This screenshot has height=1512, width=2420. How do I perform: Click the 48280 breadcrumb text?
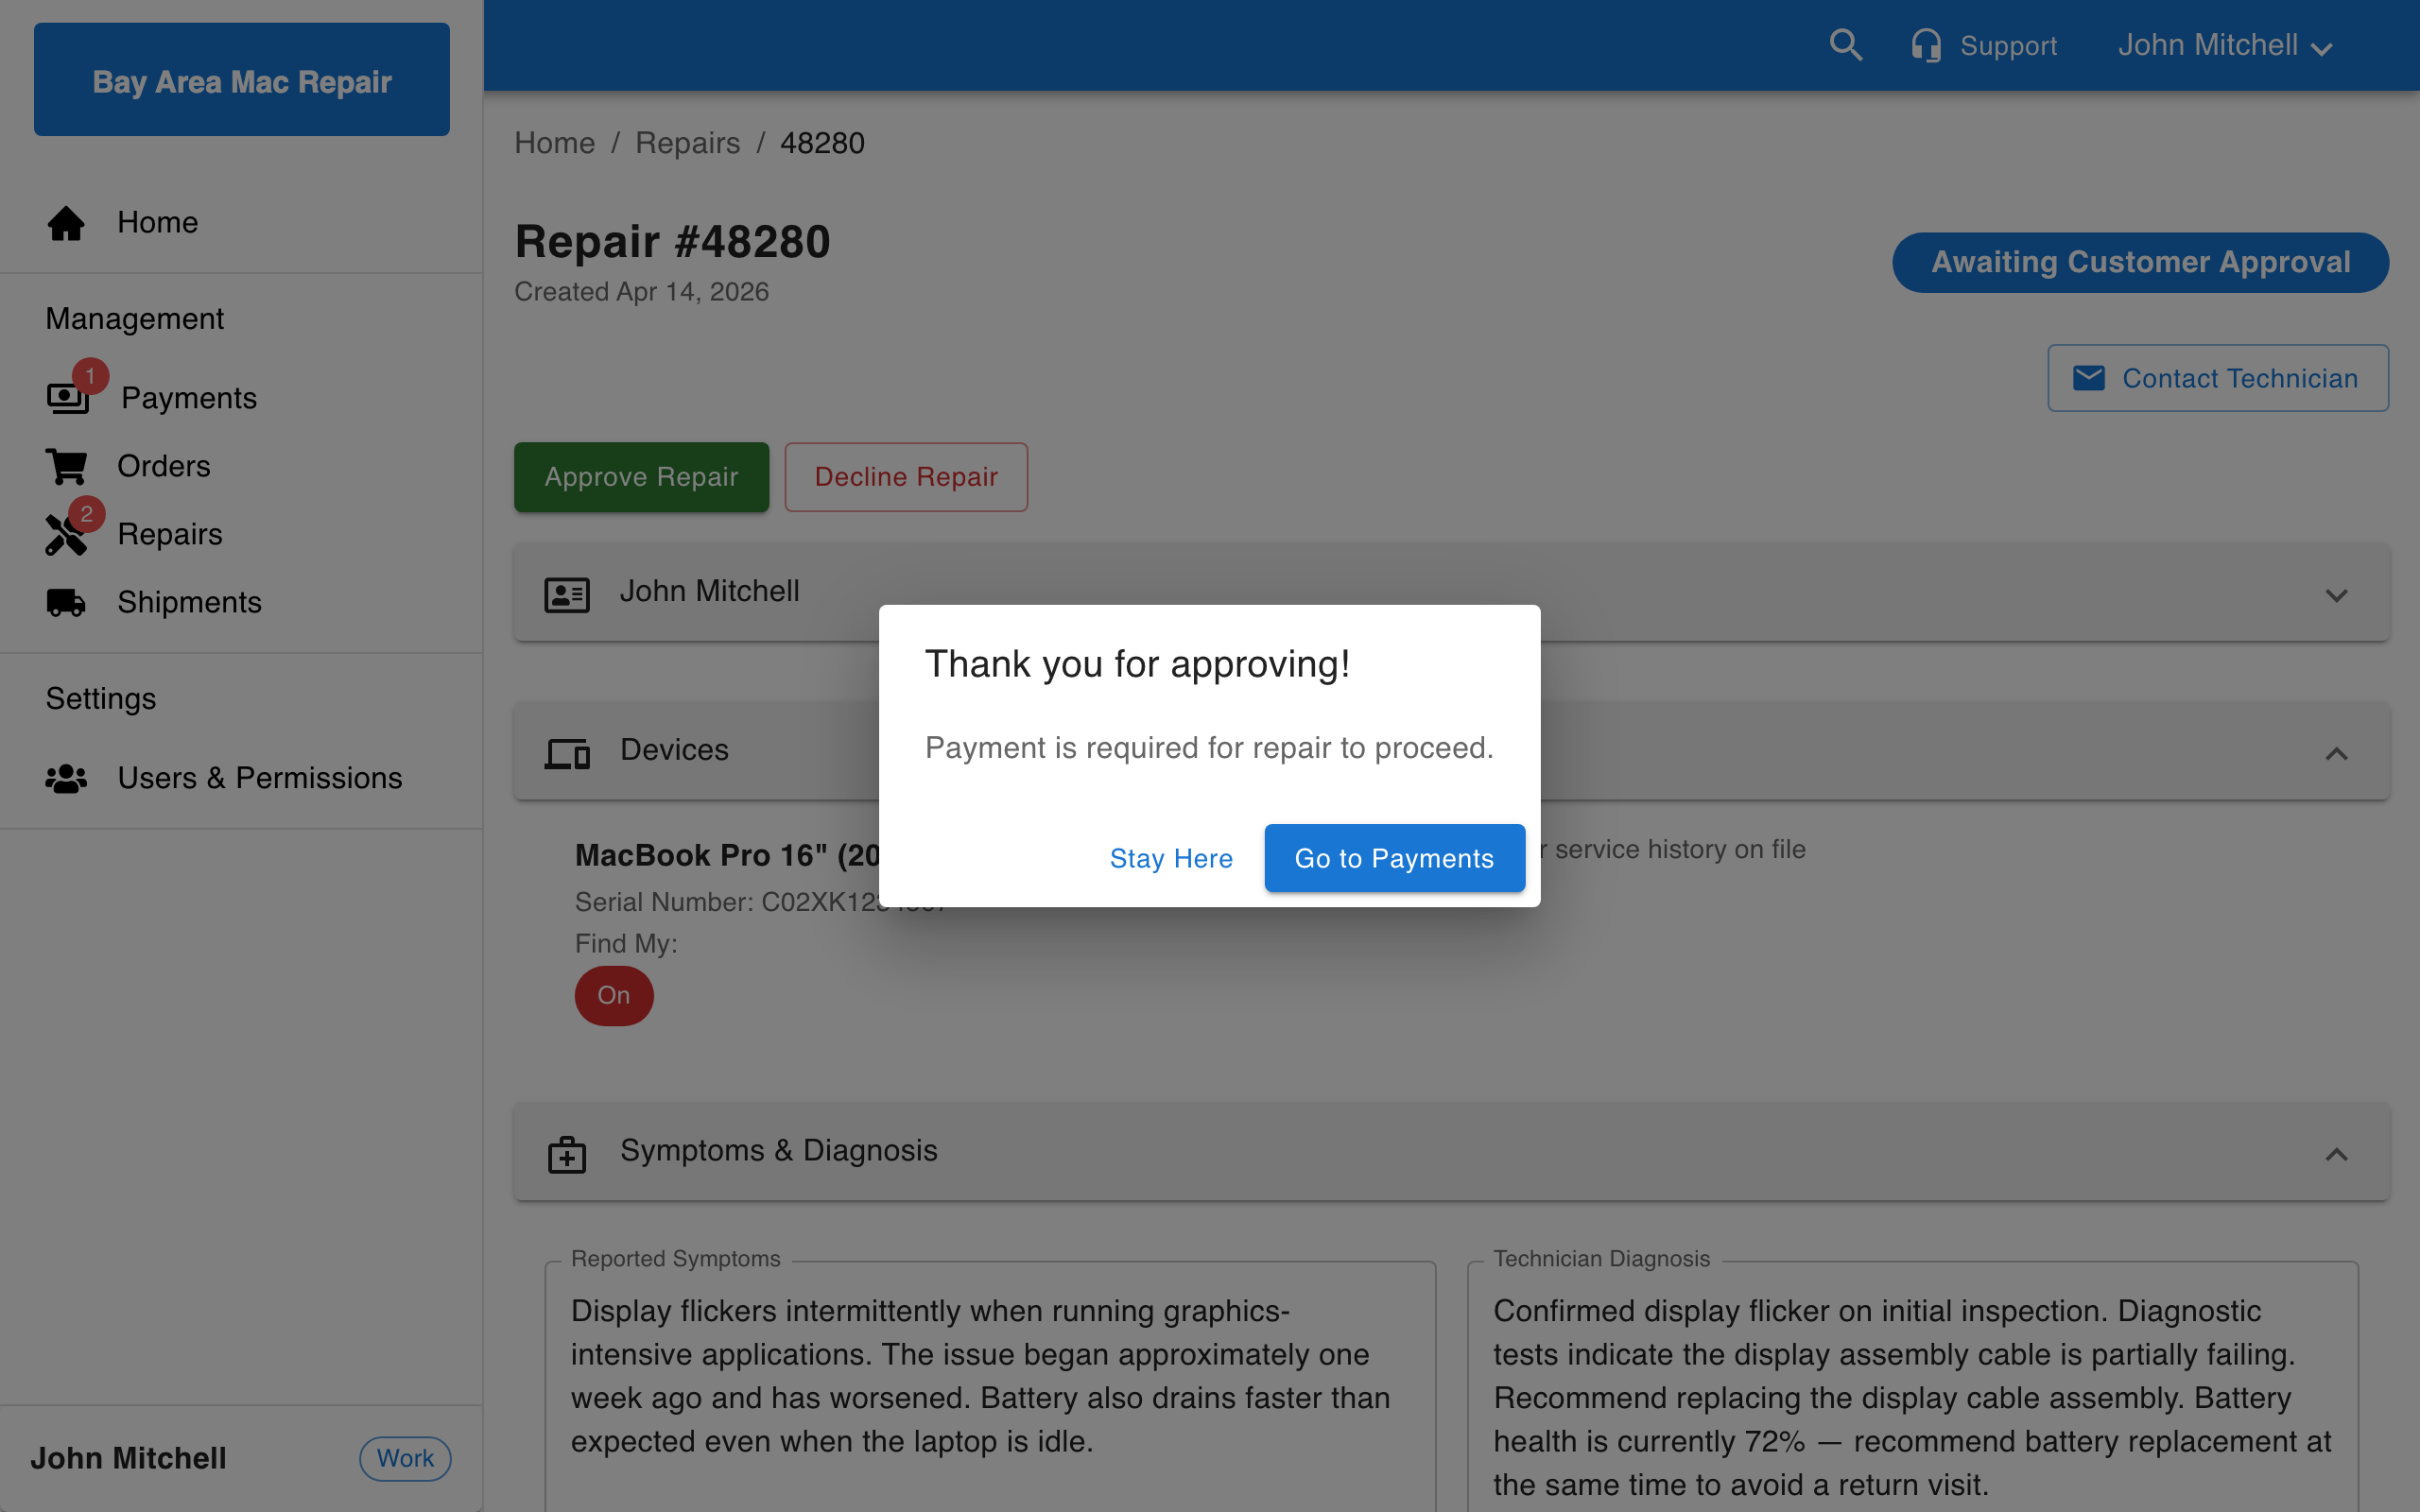point(822,143)
